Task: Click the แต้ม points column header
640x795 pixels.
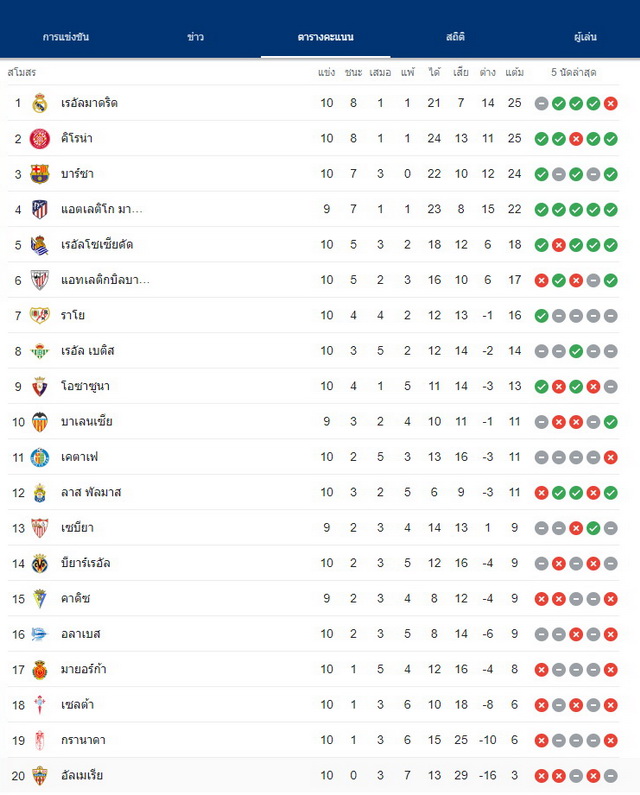Action: point(514,73)
